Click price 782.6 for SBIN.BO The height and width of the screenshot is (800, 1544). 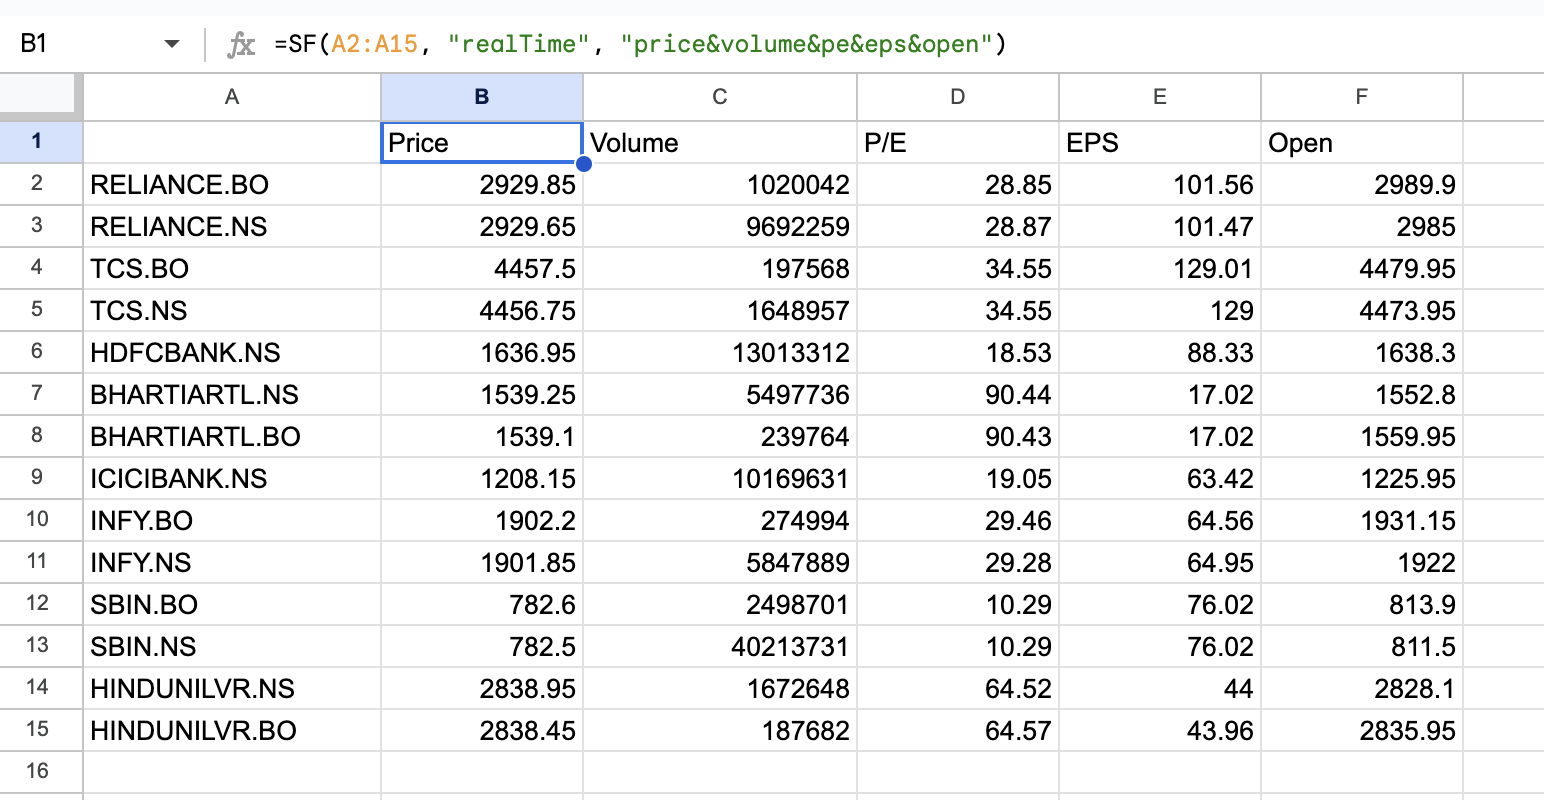[482, 604]
